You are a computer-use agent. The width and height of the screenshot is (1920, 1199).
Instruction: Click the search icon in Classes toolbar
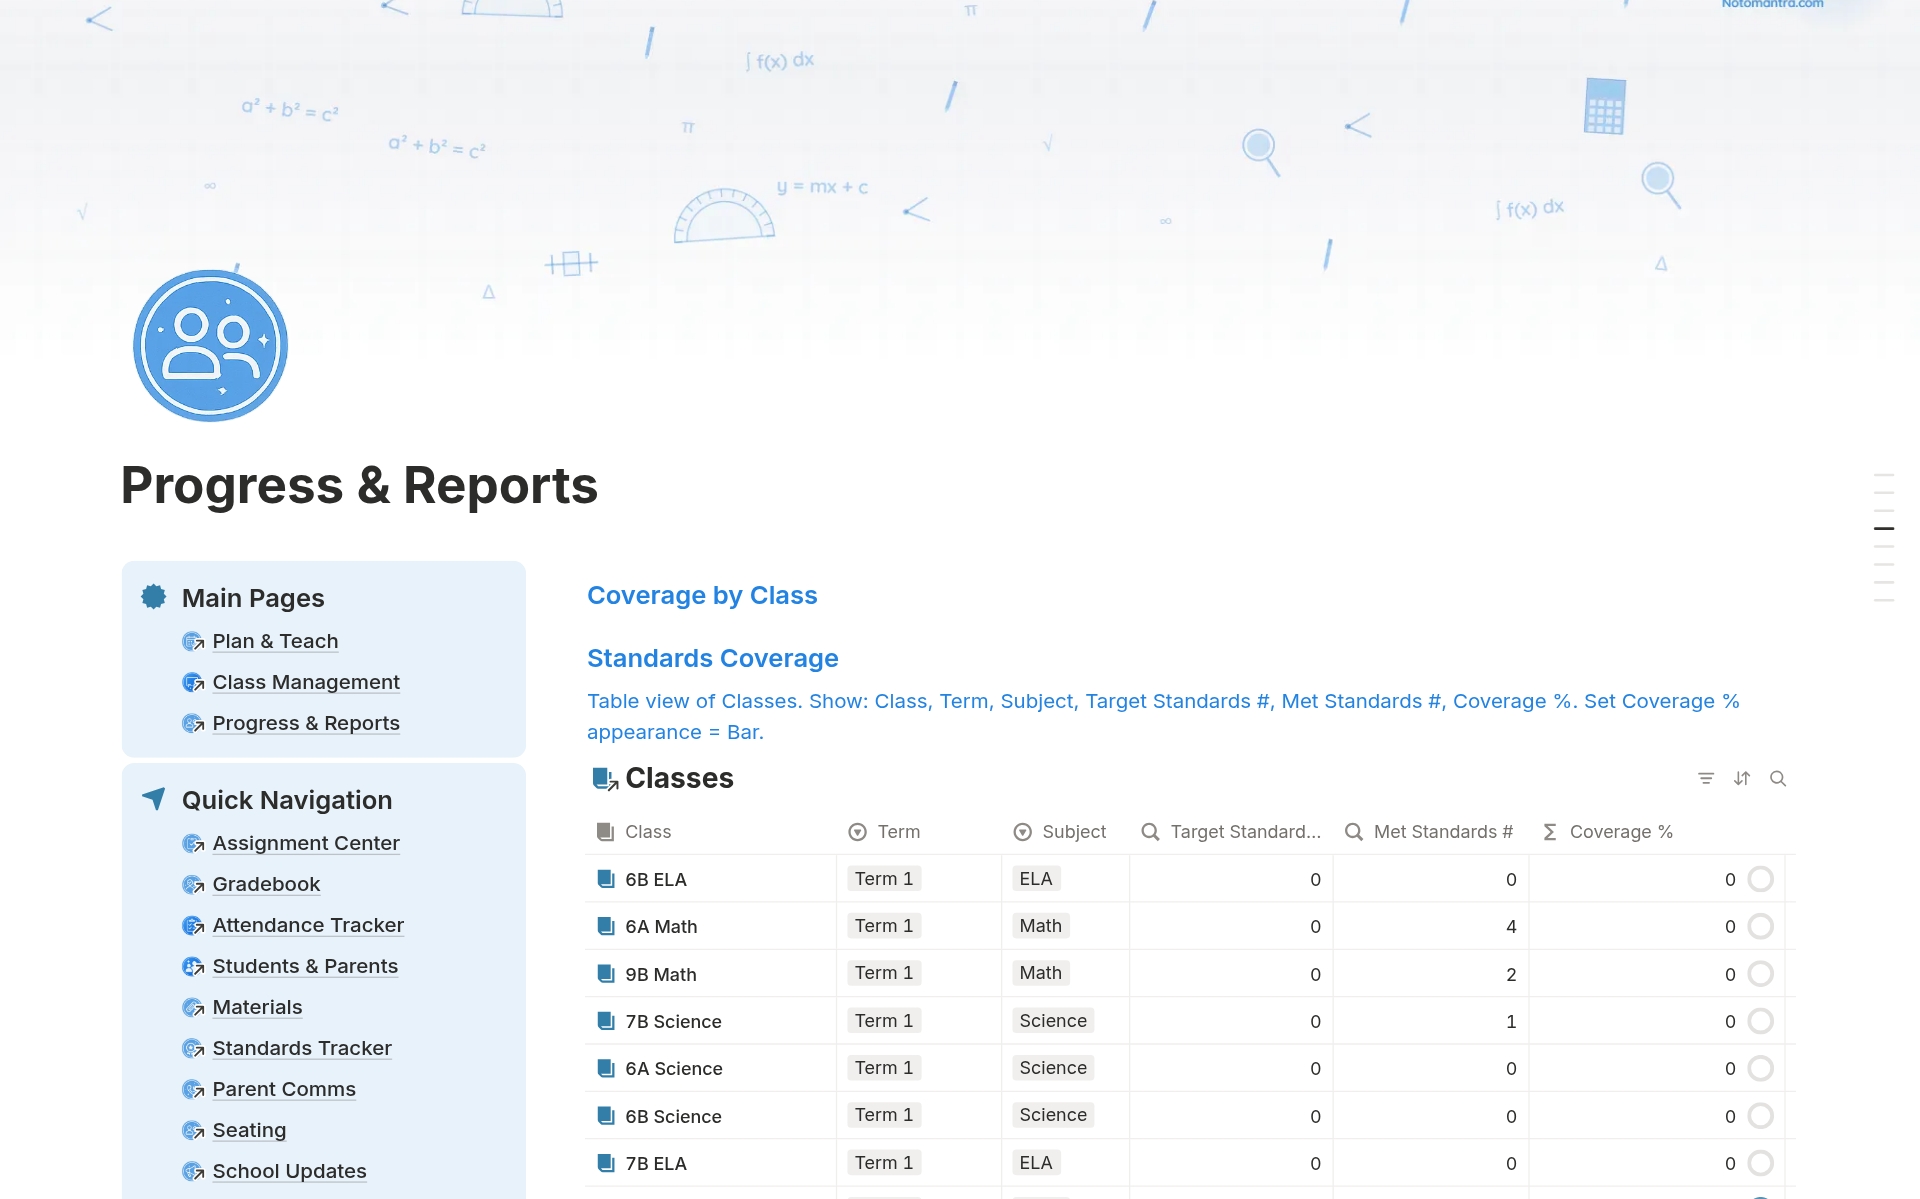1778,778
